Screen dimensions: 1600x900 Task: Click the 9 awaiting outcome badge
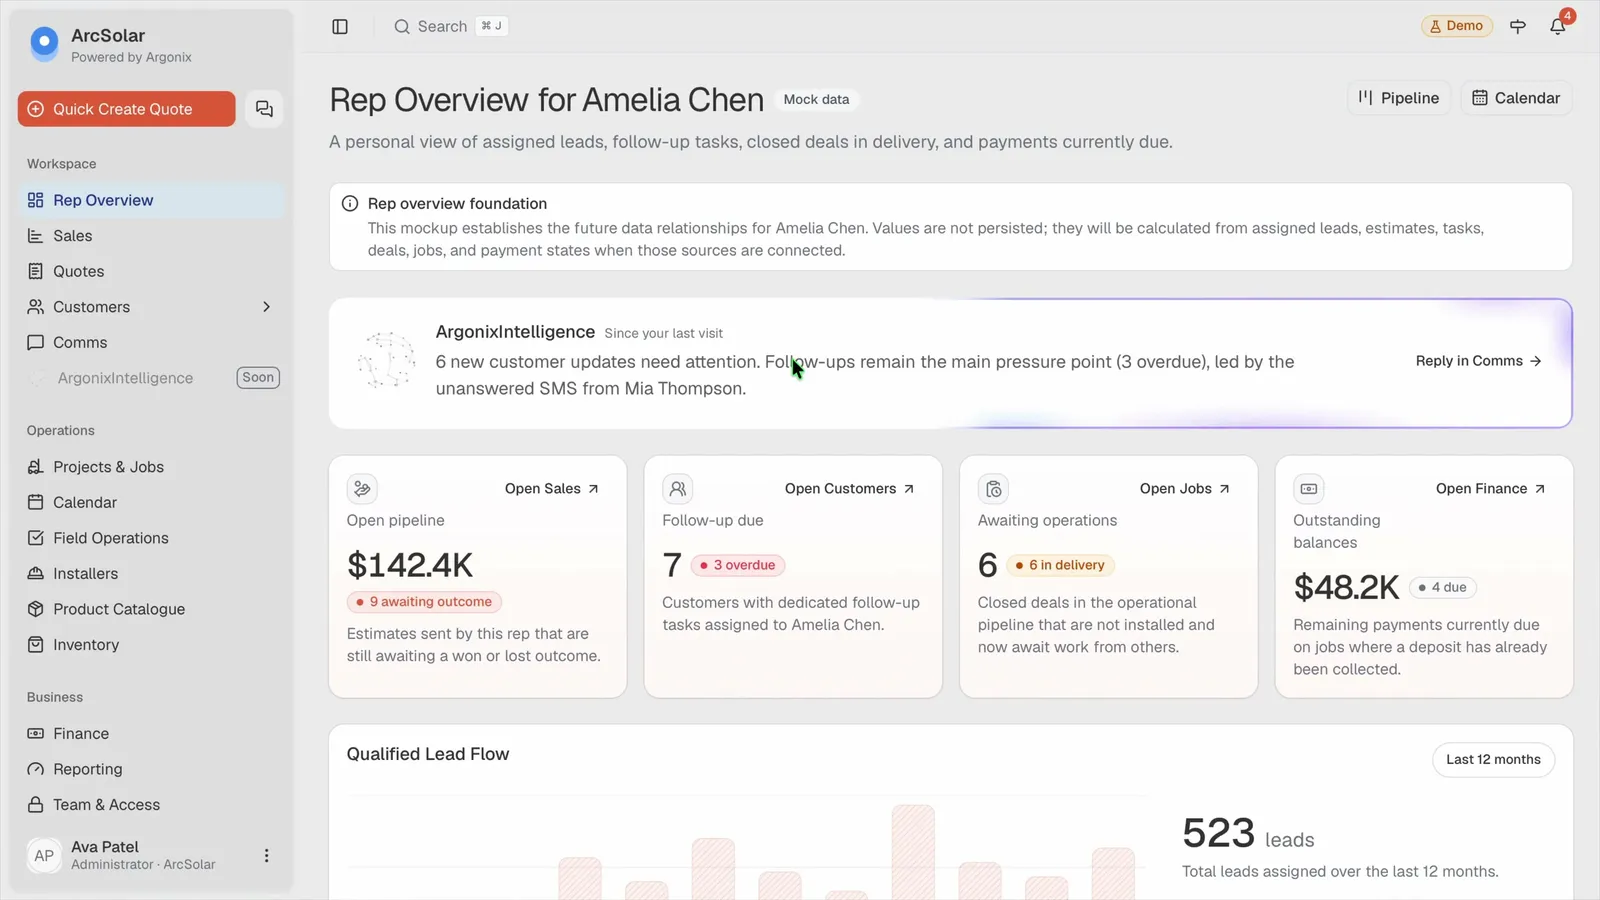(425, 602)
